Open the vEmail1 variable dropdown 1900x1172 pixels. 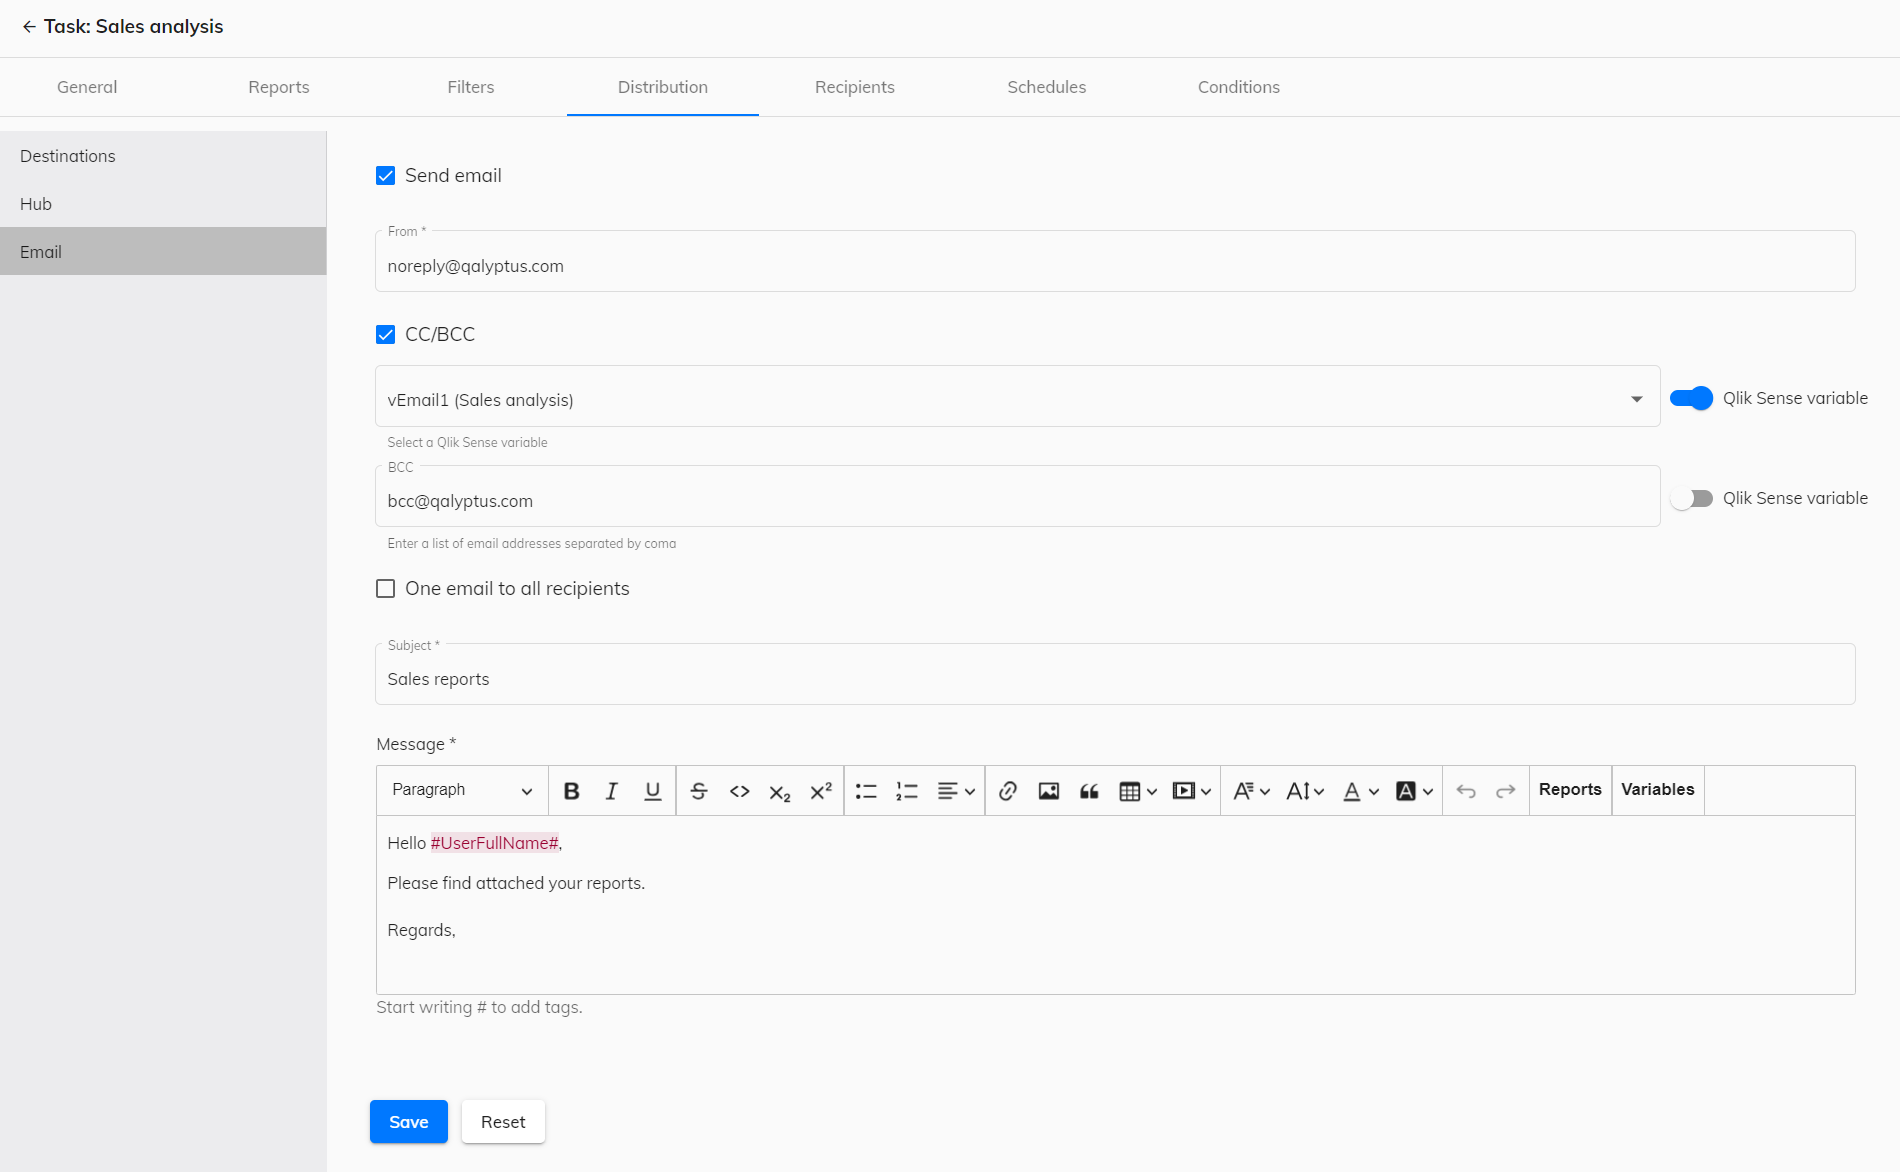1636,397
